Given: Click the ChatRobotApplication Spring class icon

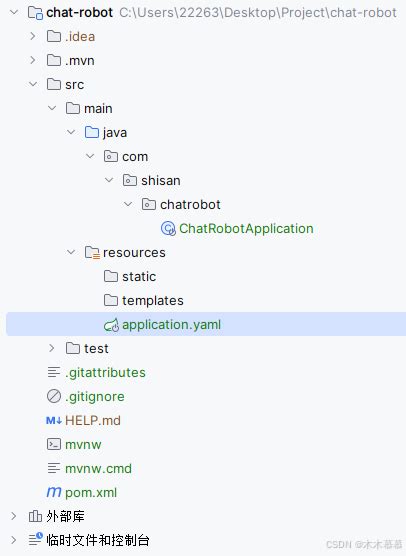Looking at the screenshot, I should pos(168,229).
